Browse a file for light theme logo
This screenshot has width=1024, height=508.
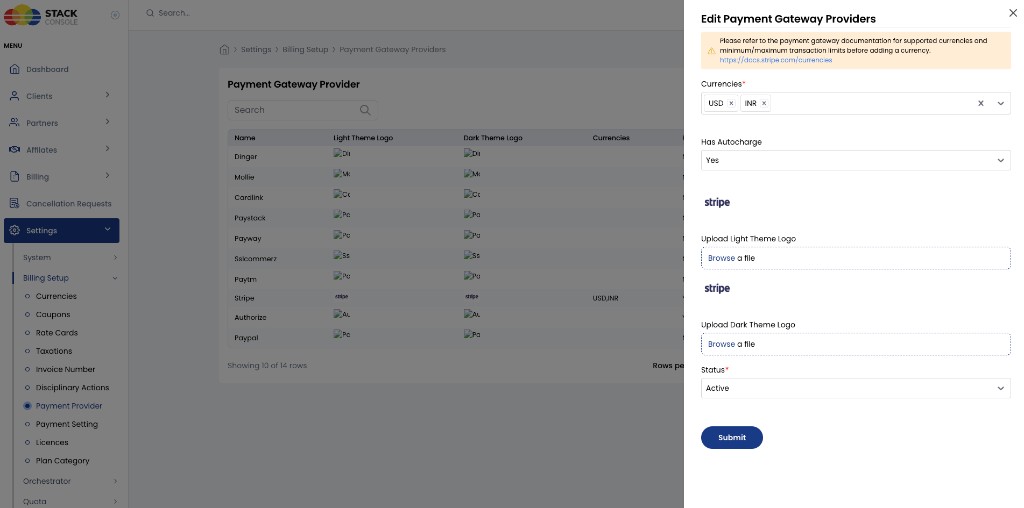856,259
